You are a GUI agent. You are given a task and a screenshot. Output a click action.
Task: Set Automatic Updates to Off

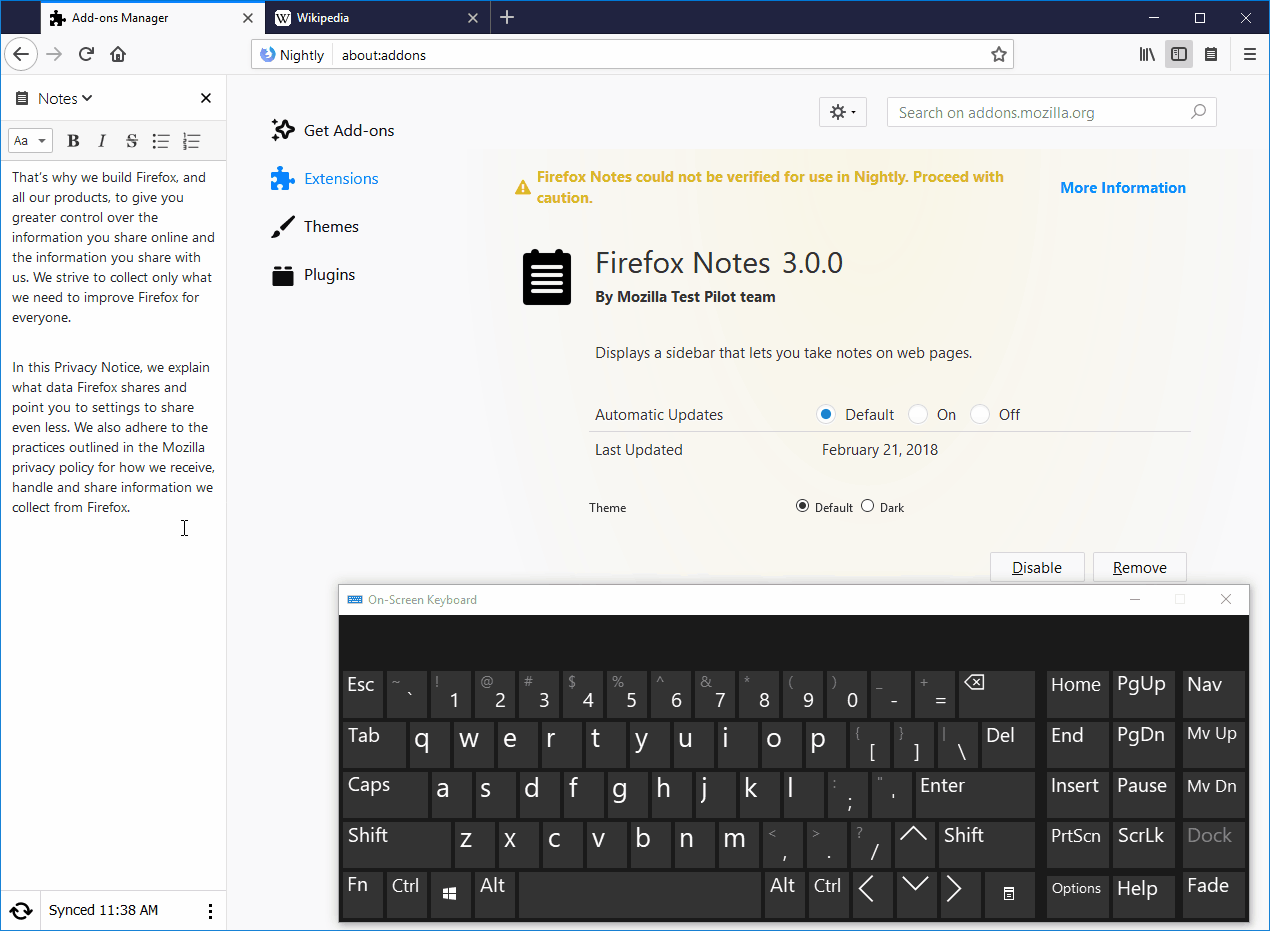(x=979, y=414)
